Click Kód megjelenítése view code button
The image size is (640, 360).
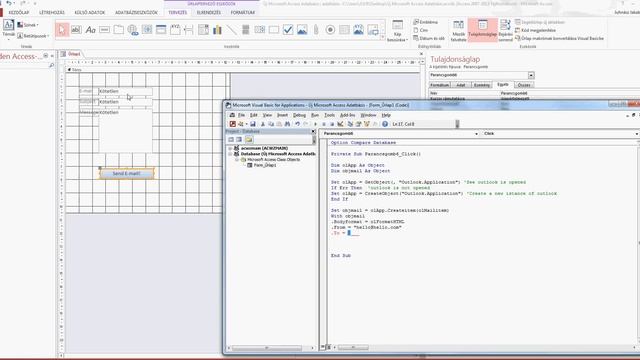[x=535, y=30]
